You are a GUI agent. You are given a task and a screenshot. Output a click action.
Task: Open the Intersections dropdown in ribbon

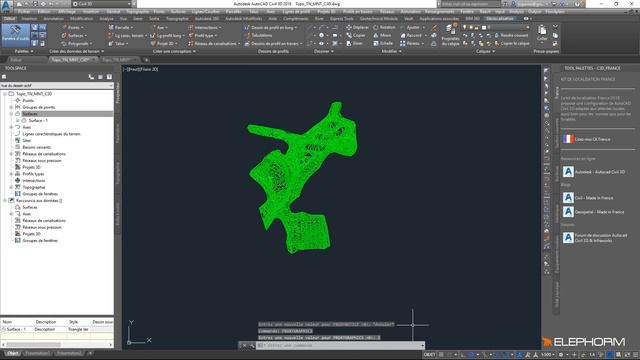(205, 27)
